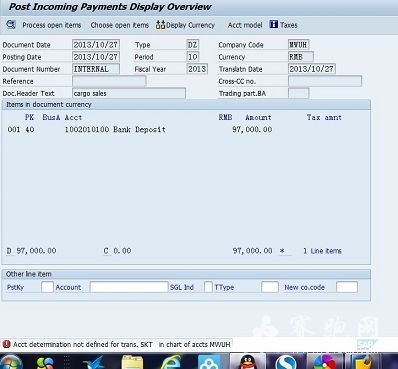This screenshot has height=369, width=398.
Task: Click the Trading part.BA field
Action: [x=298, y=93]
